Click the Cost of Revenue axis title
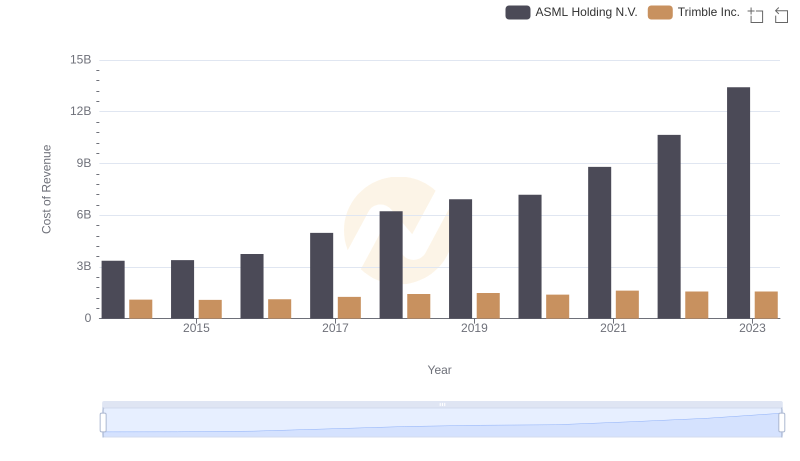 pos(46,189)
